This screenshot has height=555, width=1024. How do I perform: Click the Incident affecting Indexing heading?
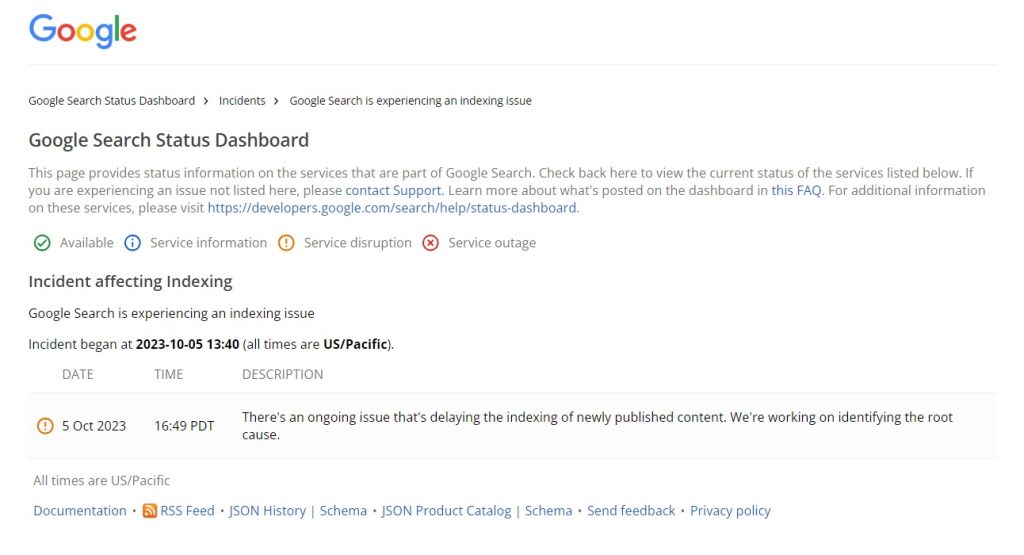(x=130, y=281)
